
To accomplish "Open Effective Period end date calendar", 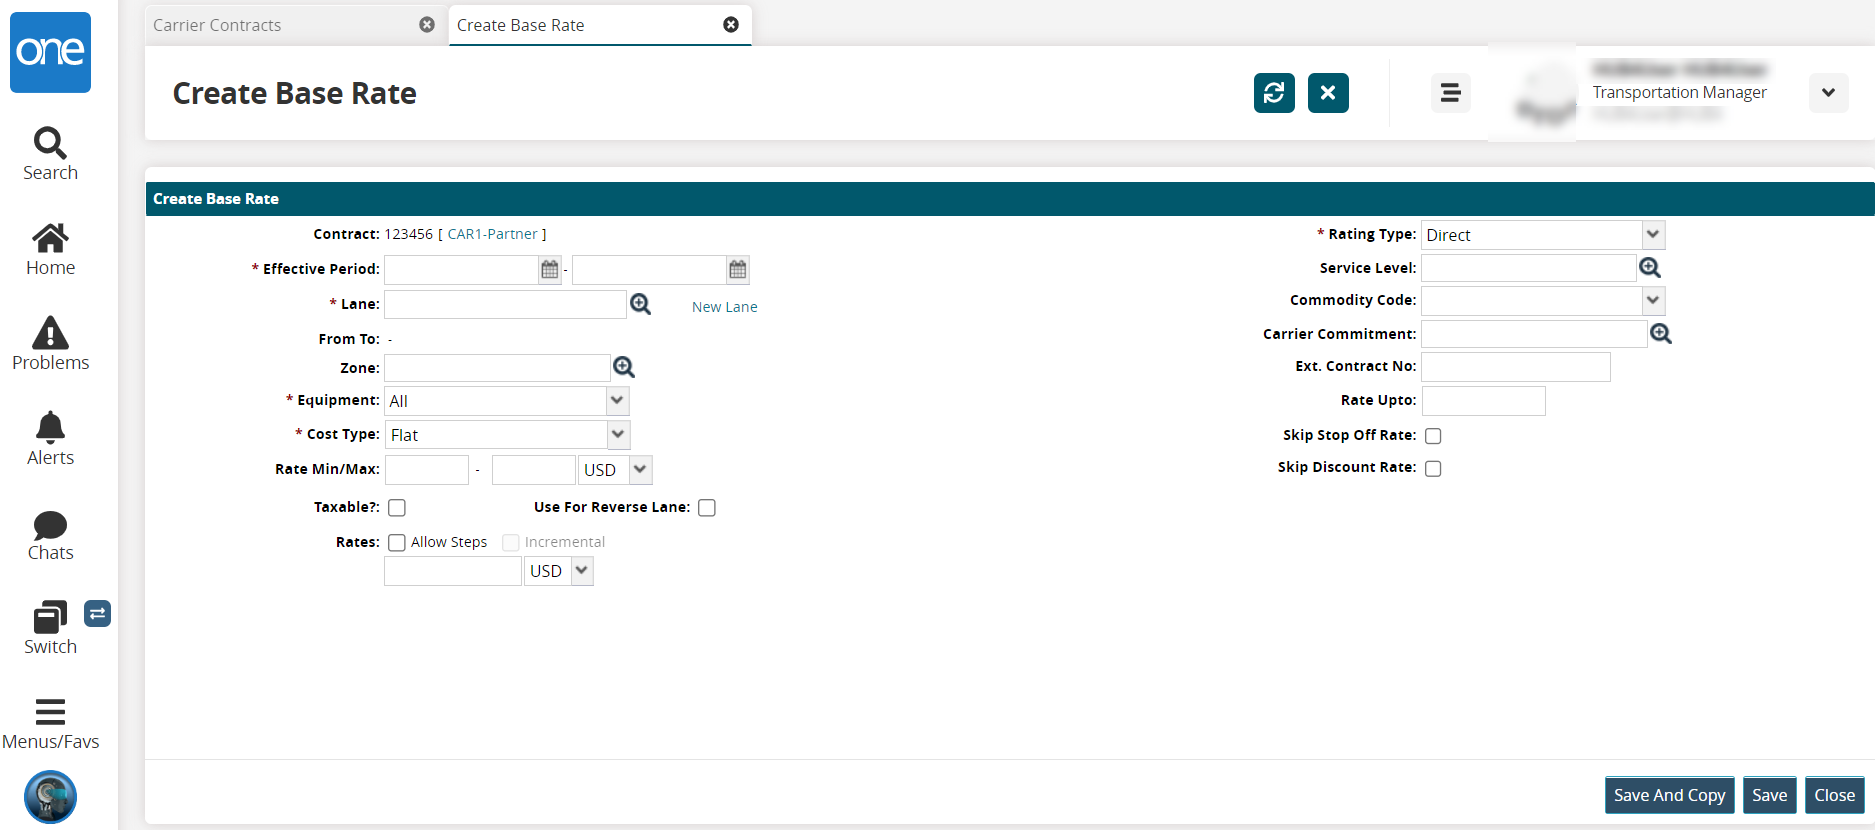I will point(738,269).
